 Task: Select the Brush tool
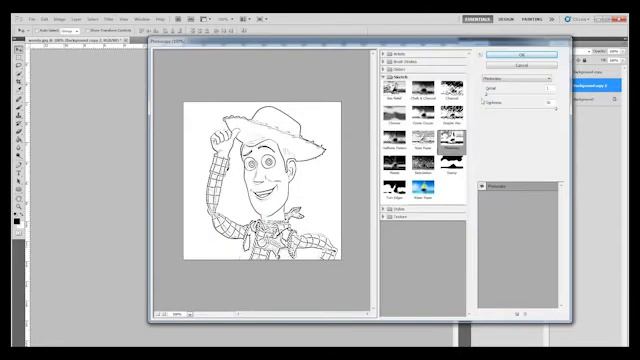coord(18,107)
